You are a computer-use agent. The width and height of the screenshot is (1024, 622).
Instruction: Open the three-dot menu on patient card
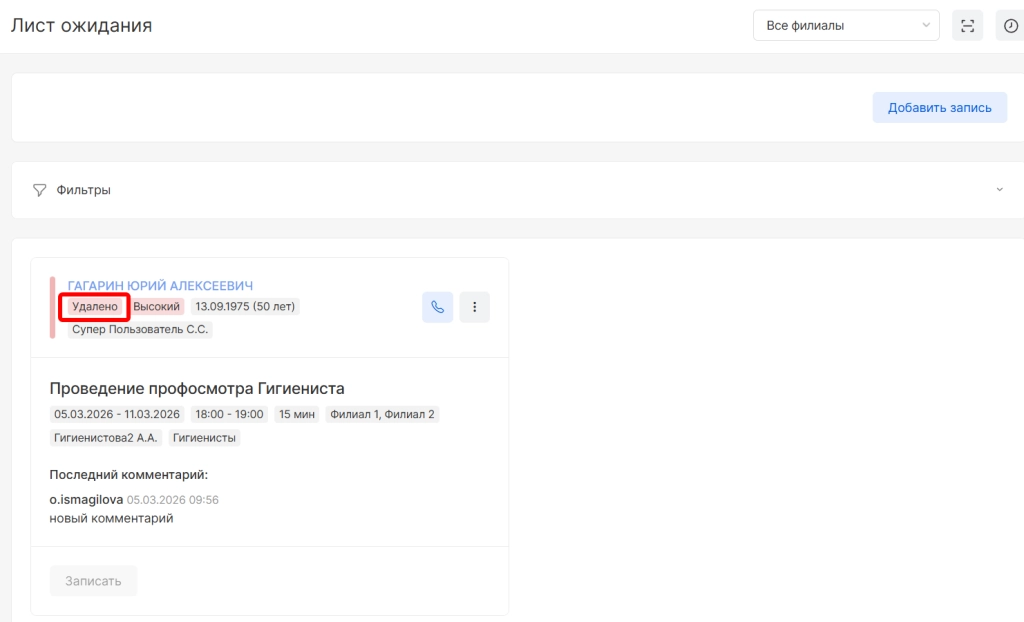click(474, 307)
